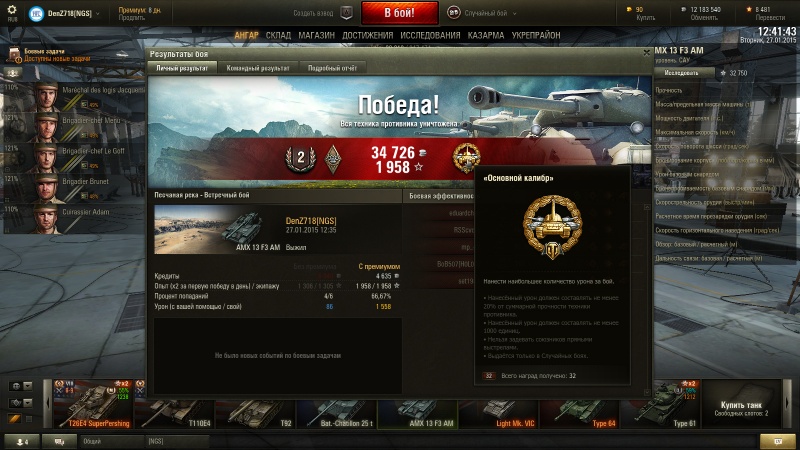Select the T26E4 SuperPershing tank thumbnail
Screen dimensions: 800x450
point(93,404)
